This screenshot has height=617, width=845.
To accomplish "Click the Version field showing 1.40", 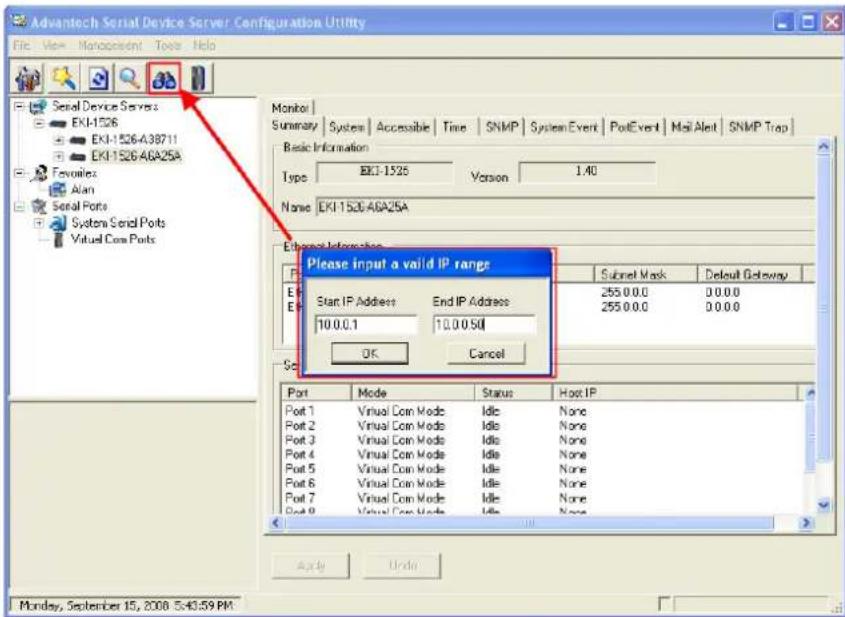I will pyautogui.click(x=587, y=173).
